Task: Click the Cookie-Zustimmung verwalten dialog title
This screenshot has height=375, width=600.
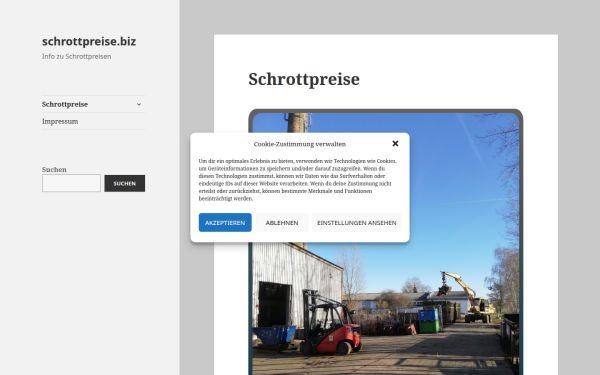Action: (x=300, y=144)
